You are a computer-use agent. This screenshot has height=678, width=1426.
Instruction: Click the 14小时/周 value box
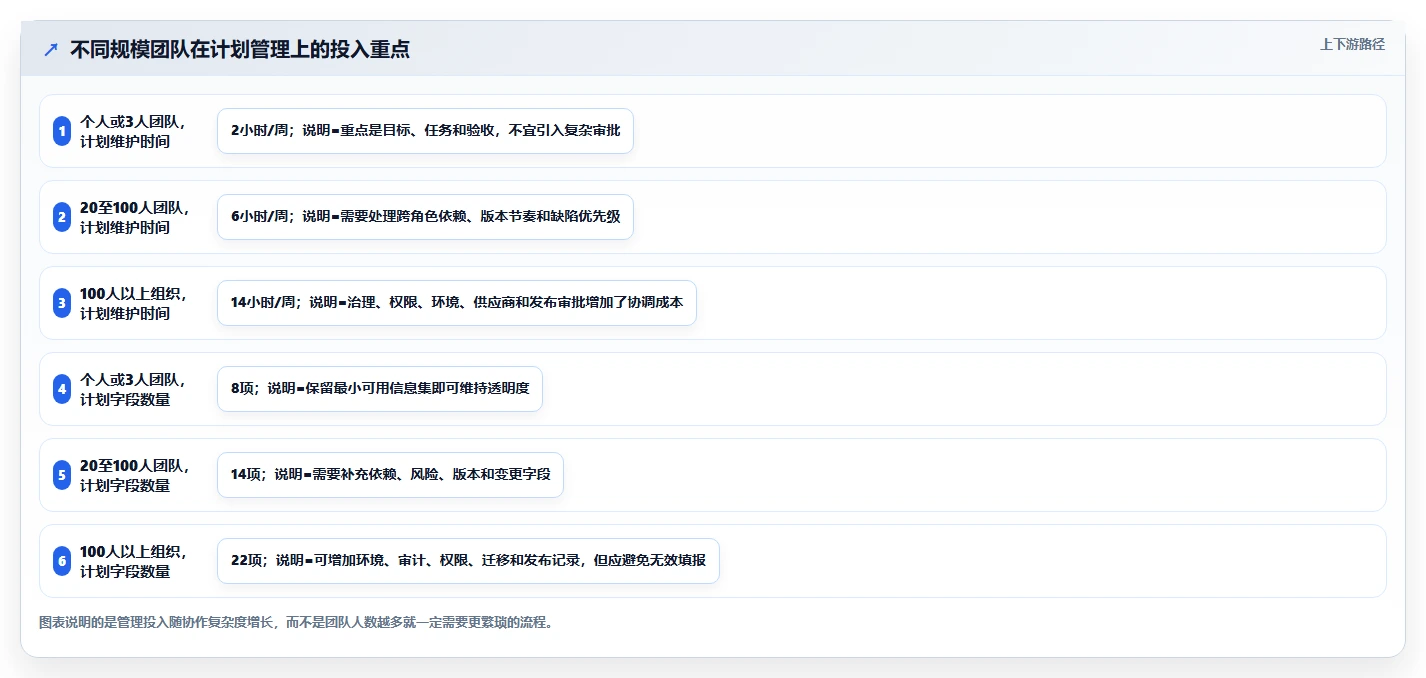point(457,303)
